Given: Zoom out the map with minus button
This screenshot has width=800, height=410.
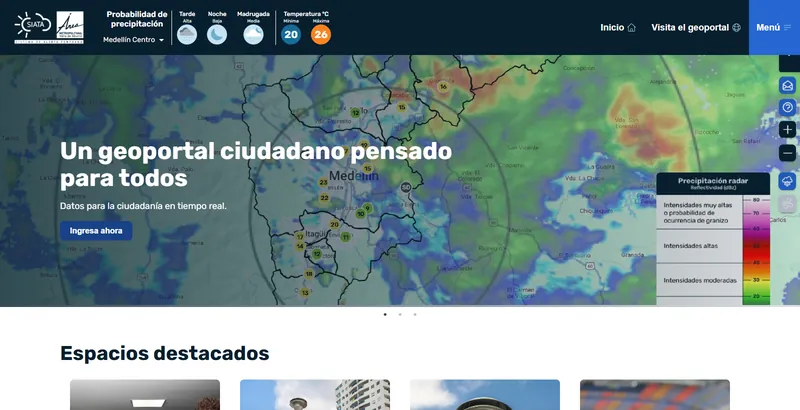Looking at the screenshot, I should click(788, 153).
